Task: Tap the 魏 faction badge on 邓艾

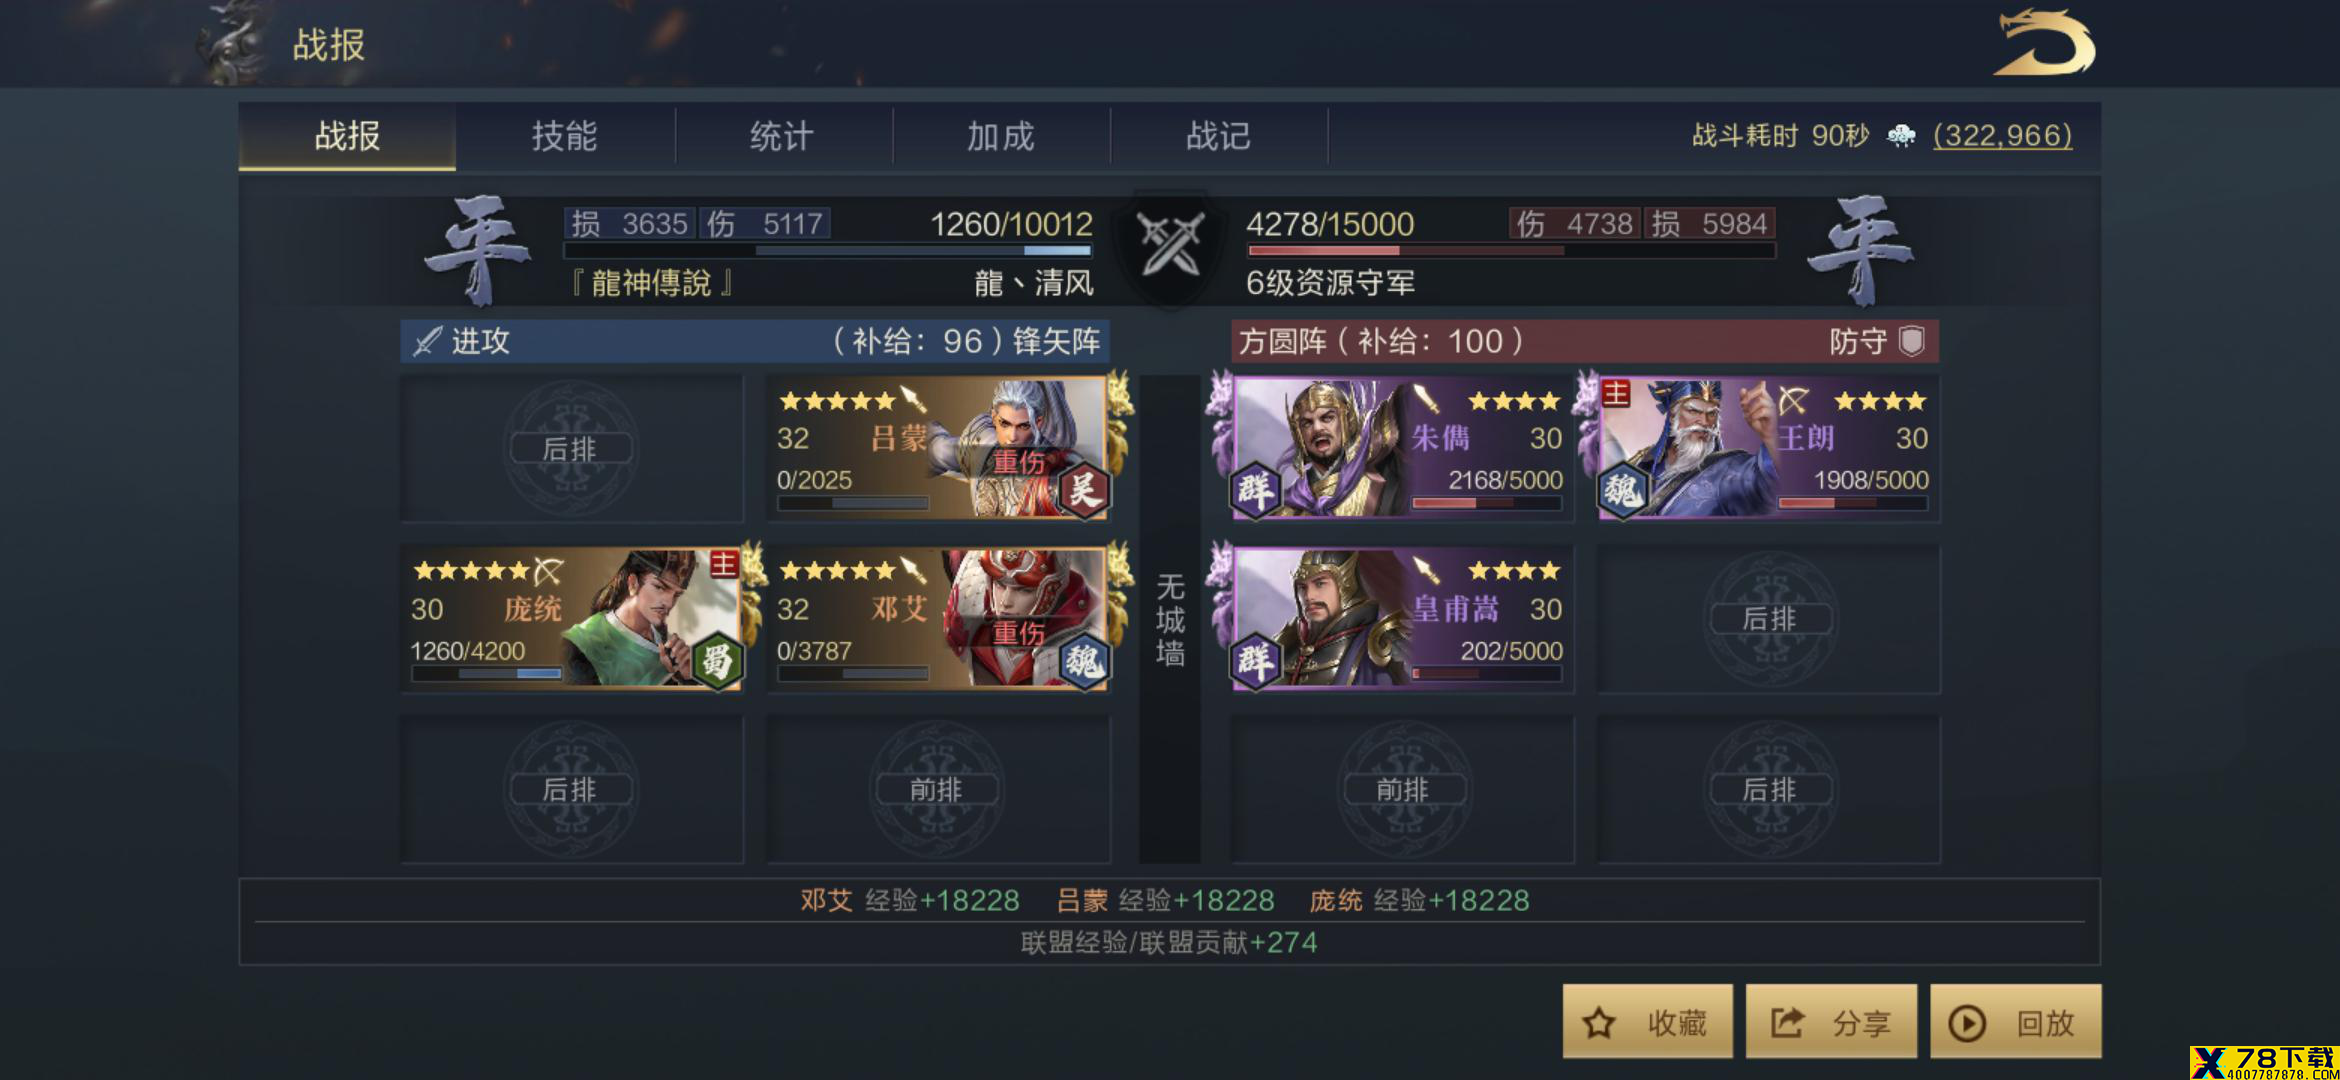Action: pyautogui.click(x=1083, y=661)
